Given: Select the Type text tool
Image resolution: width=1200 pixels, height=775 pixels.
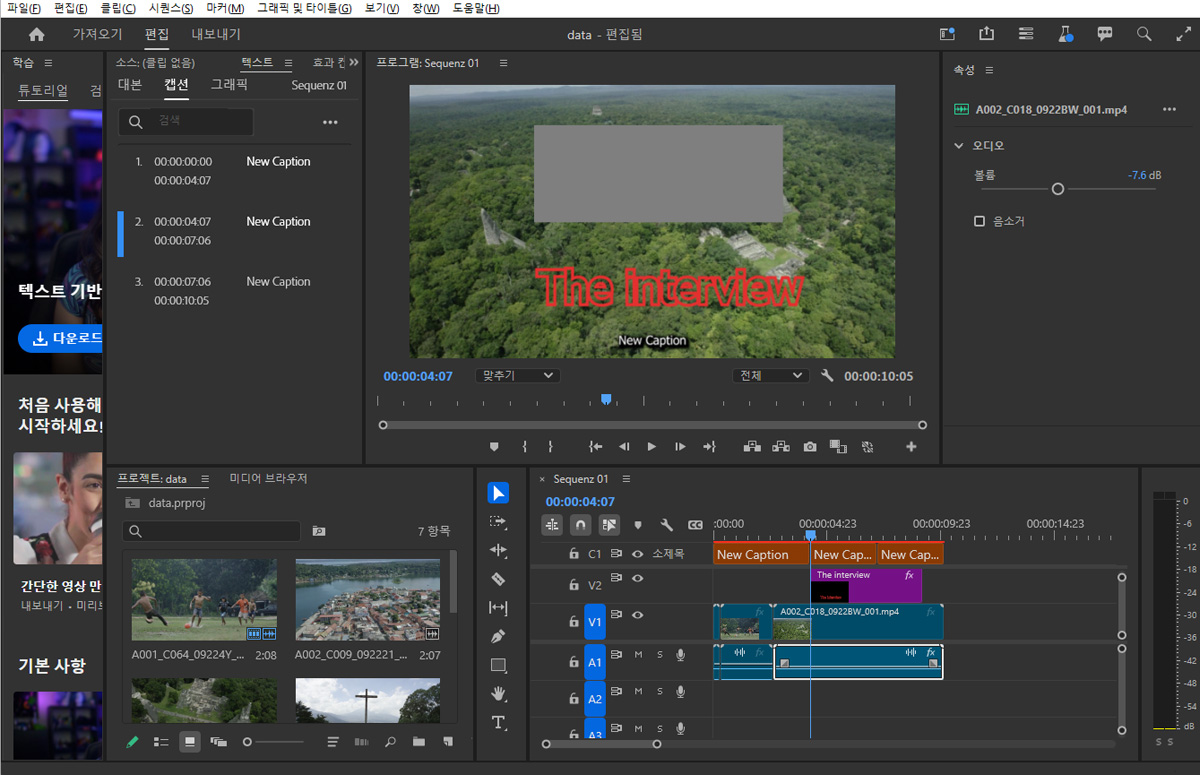Looking at the screenshot, I should point(498,722).
